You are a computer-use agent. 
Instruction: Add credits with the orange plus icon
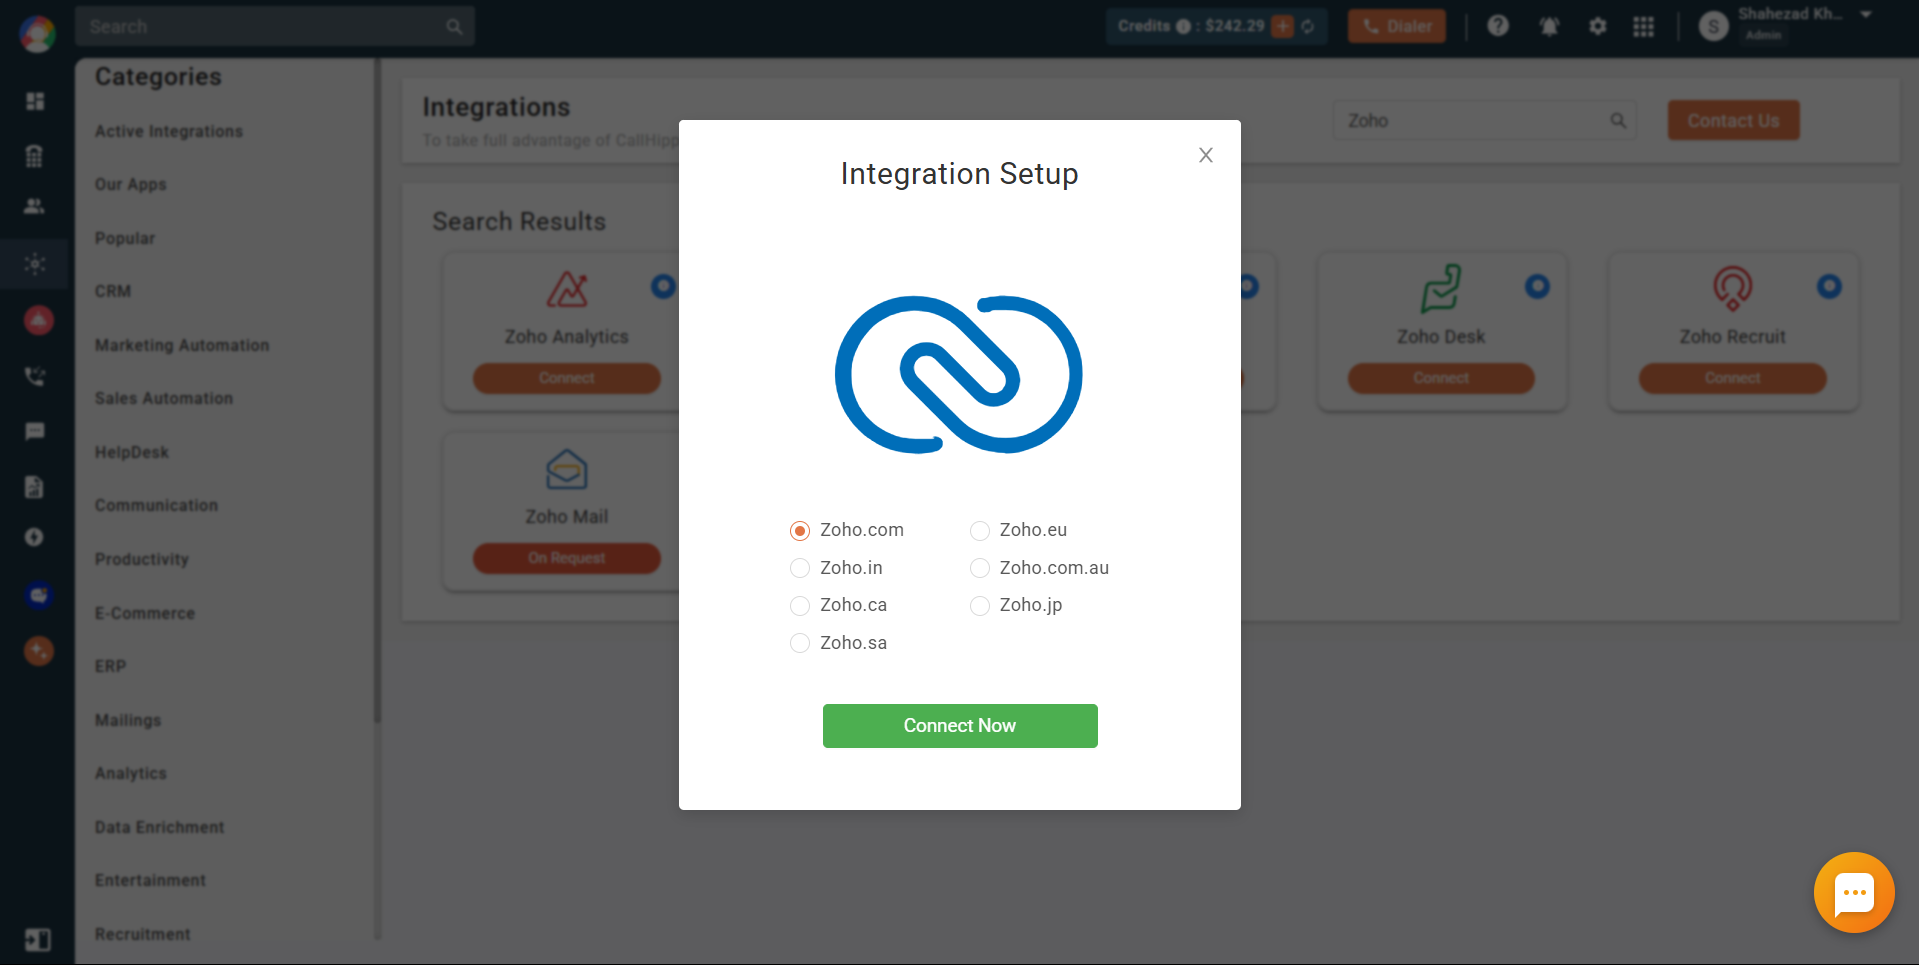[1283, 26]
